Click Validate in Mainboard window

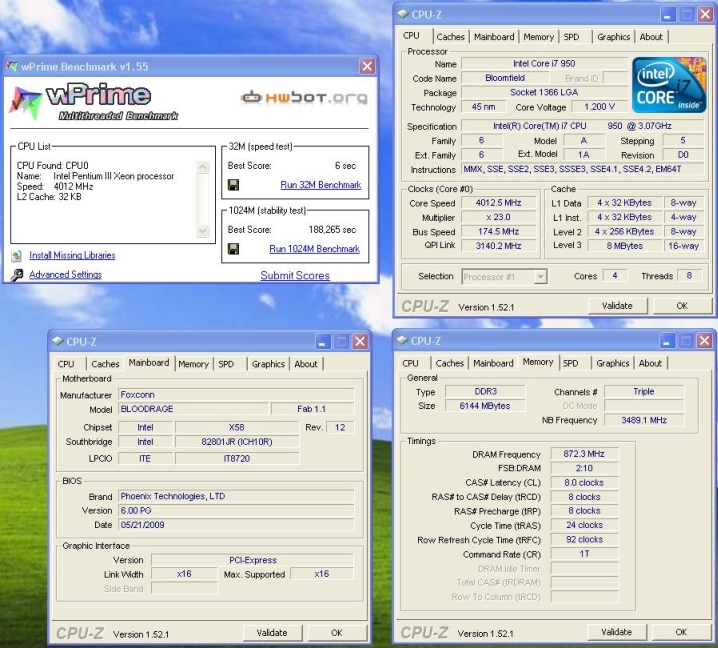coord(272,633)
